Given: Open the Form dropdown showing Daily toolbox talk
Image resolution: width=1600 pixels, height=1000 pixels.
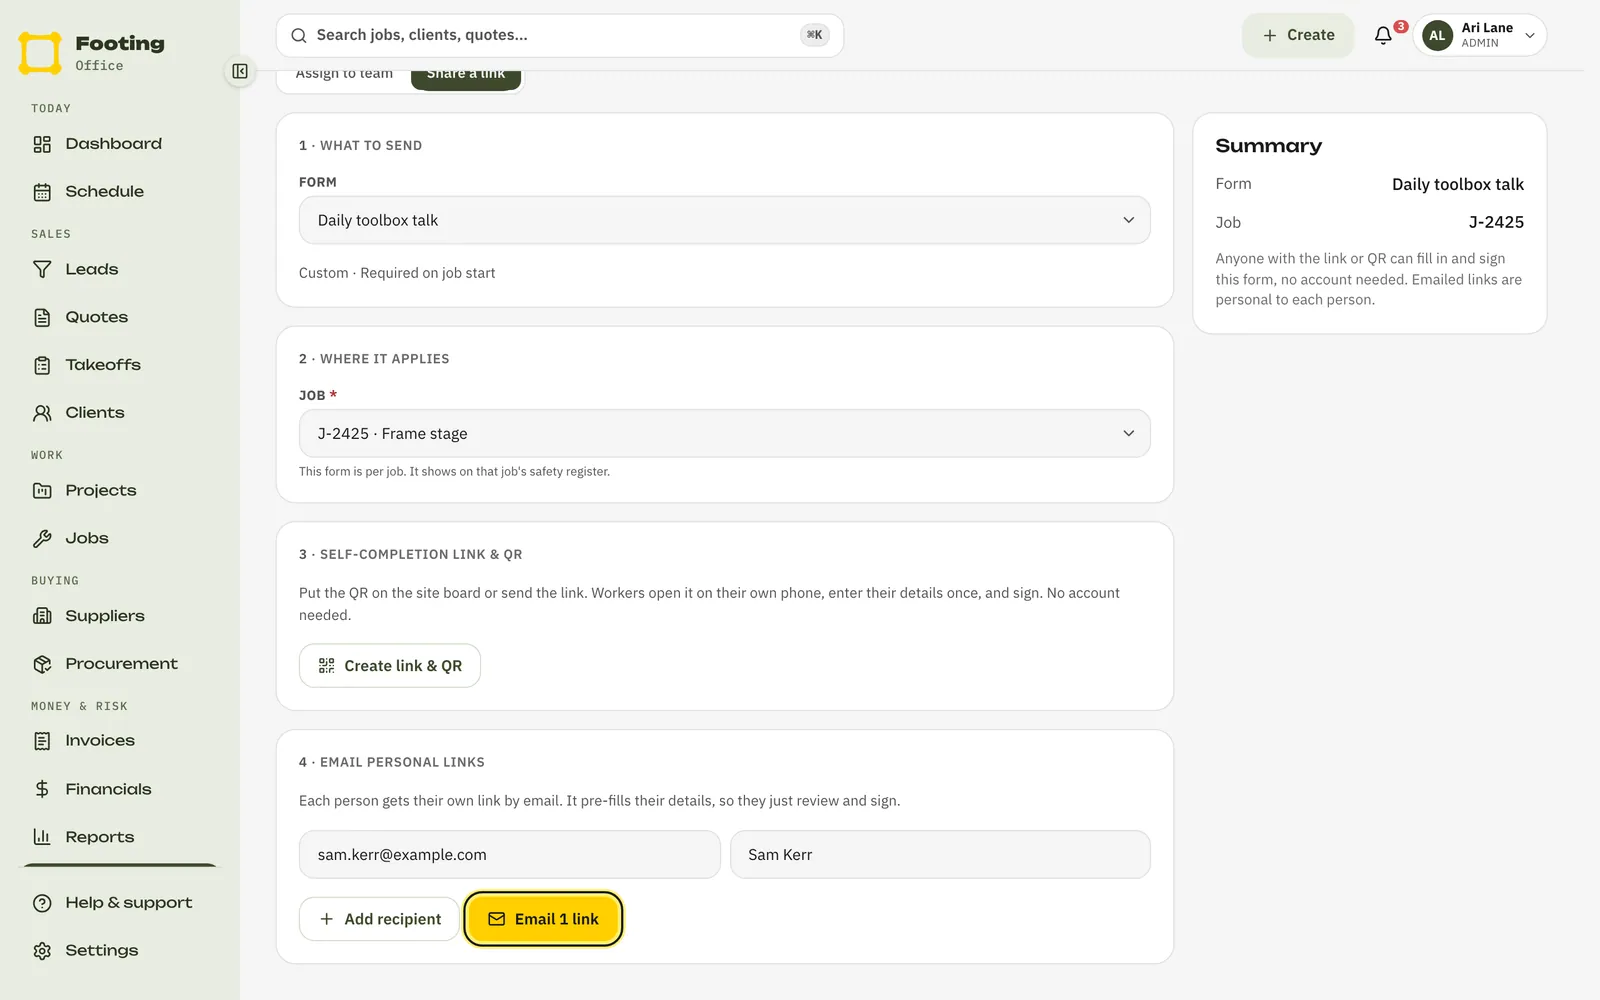Looking at the screenshot, I should pyautogui.click(x=724, y=220).
